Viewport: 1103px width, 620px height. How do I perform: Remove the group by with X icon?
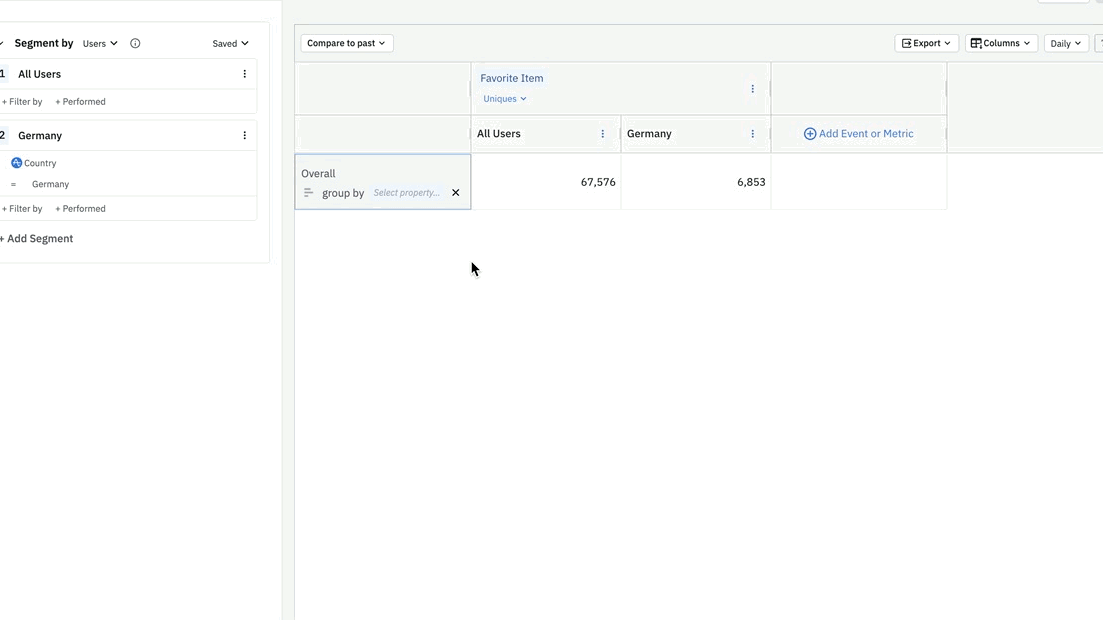coord(455,193)
